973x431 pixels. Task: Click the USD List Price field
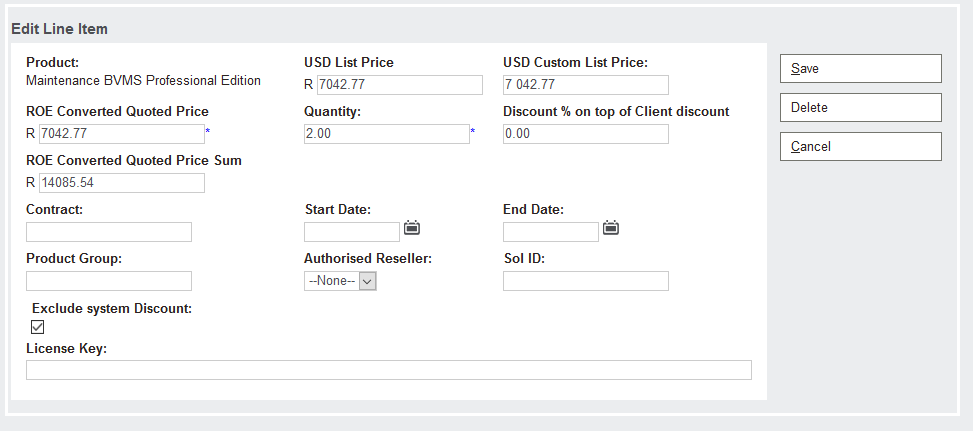399,85
